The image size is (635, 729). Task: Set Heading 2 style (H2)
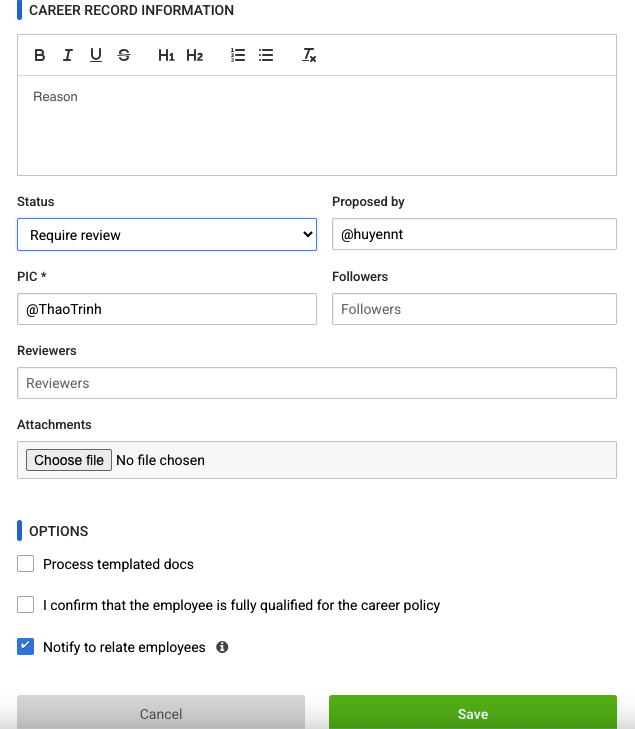coord(194,55)
